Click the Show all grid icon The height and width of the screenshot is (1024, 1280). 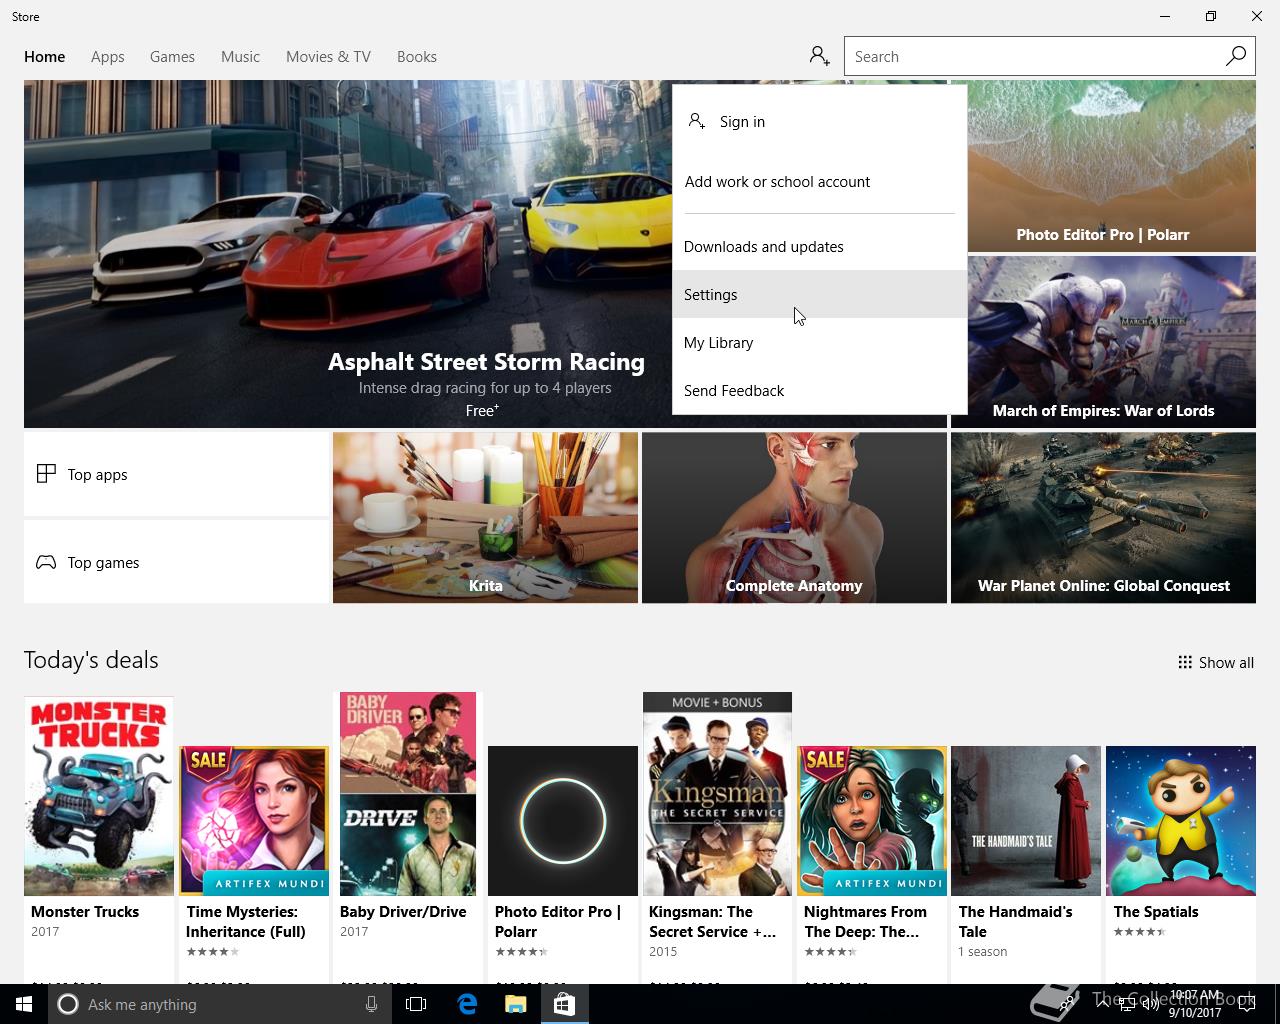click(1185, 662)
